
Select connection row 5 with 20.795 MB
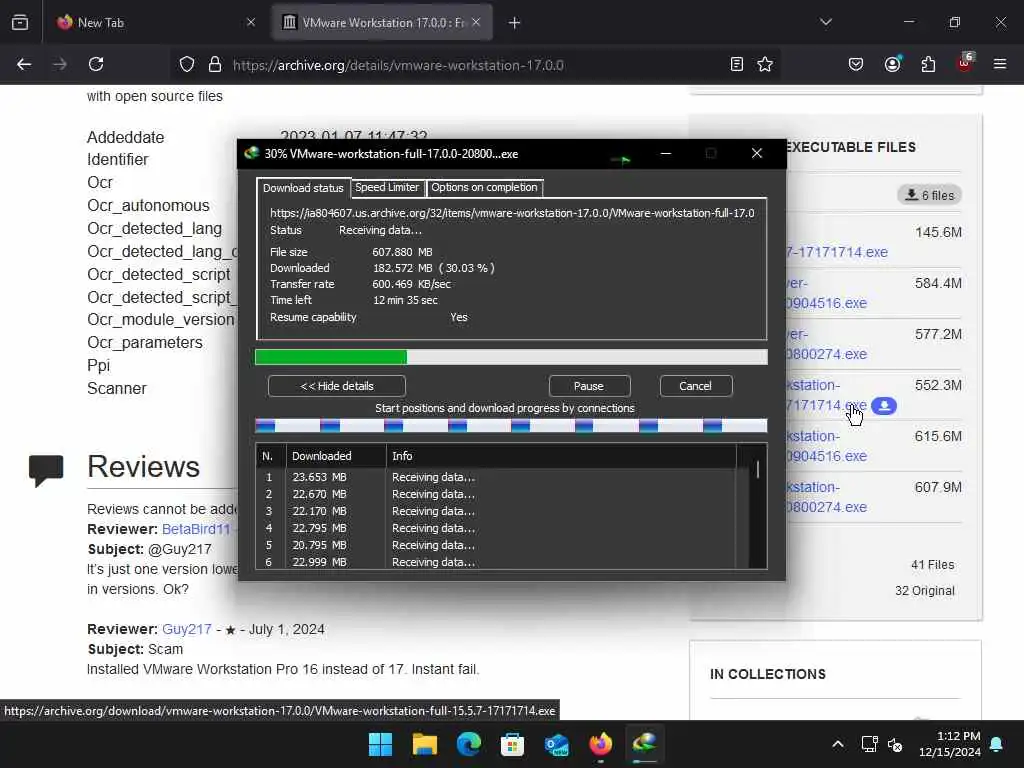pyautogui.click(x=496, y=545)
